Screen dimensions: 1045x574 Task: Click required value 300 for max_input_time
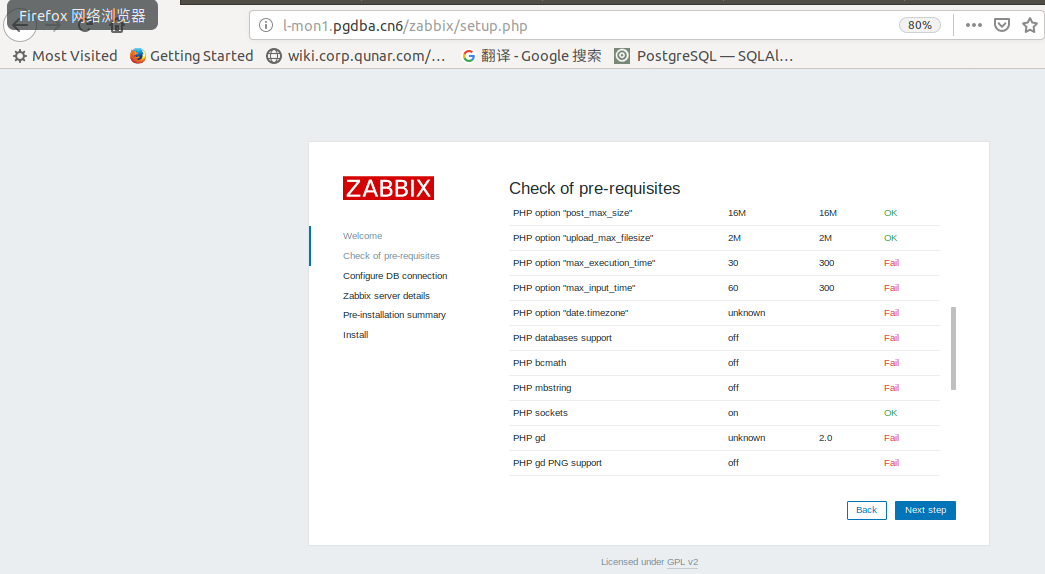coord(826,288)
